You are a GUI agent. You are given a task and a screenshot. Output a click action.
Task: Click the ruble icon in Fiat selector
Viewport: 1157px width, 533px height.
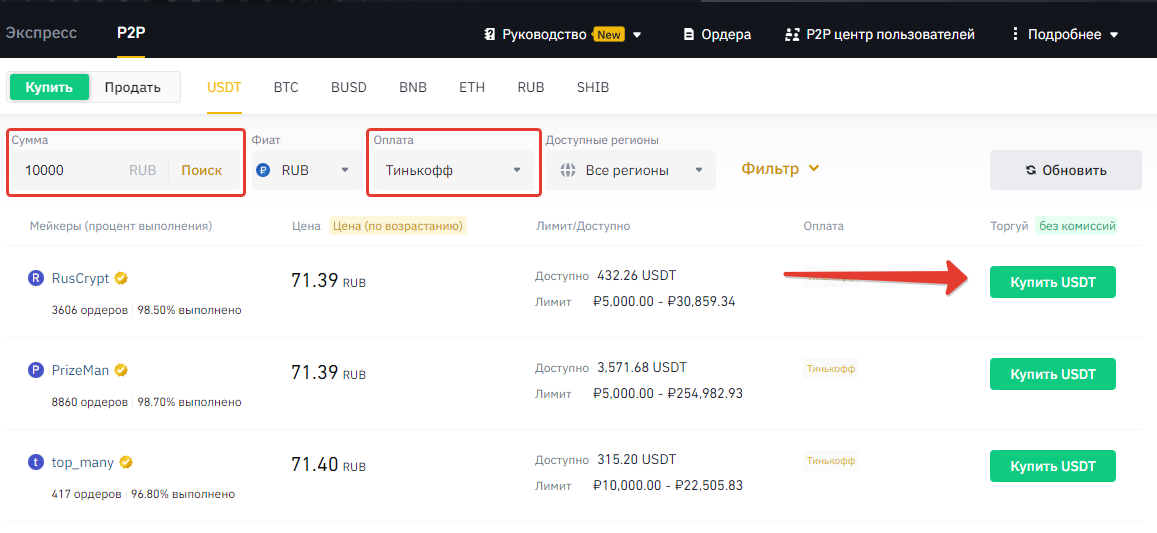pyautogui.click(x=264, y=170)
